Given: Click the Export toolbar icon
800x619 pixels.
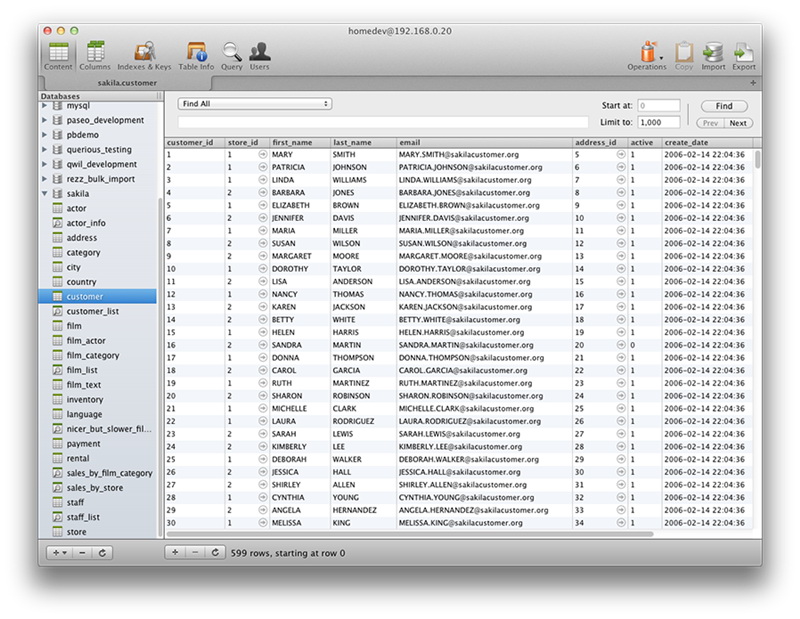Looking at the screenshot, I should [x=743, y=52].
